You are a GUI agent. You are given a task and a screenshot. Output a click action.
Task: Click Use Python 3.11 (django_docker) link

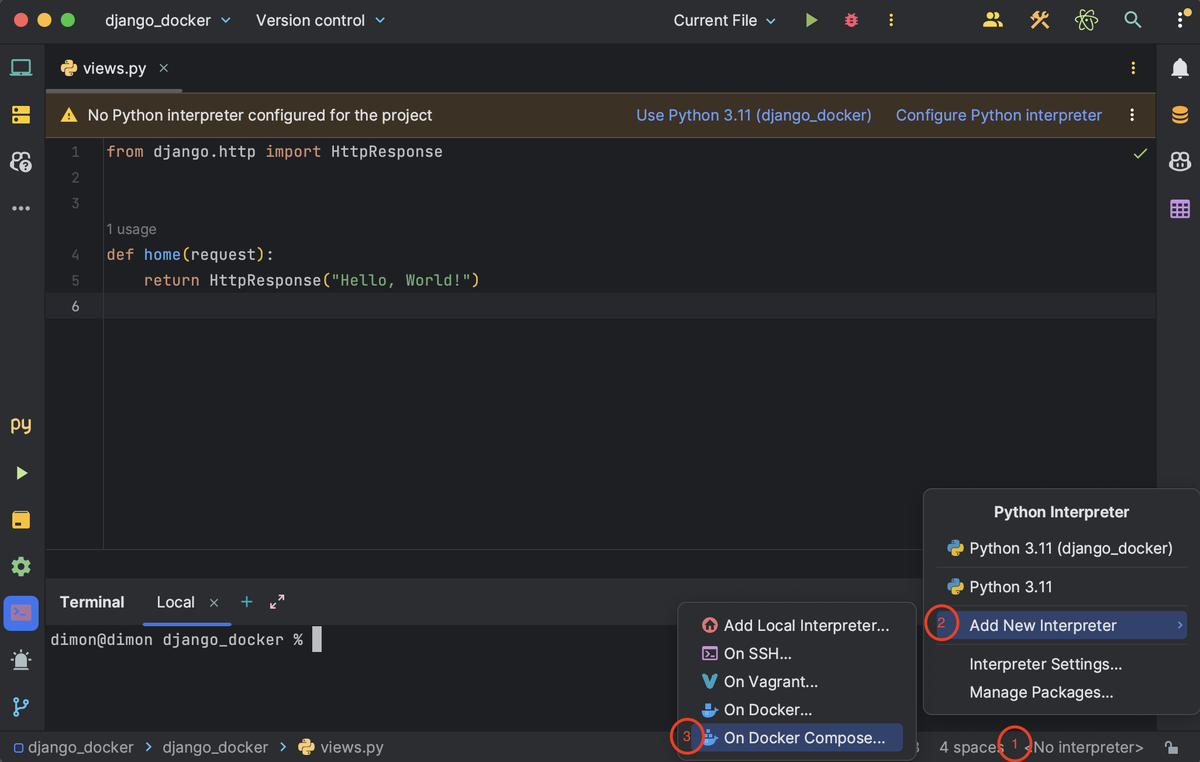pos(754,115)
